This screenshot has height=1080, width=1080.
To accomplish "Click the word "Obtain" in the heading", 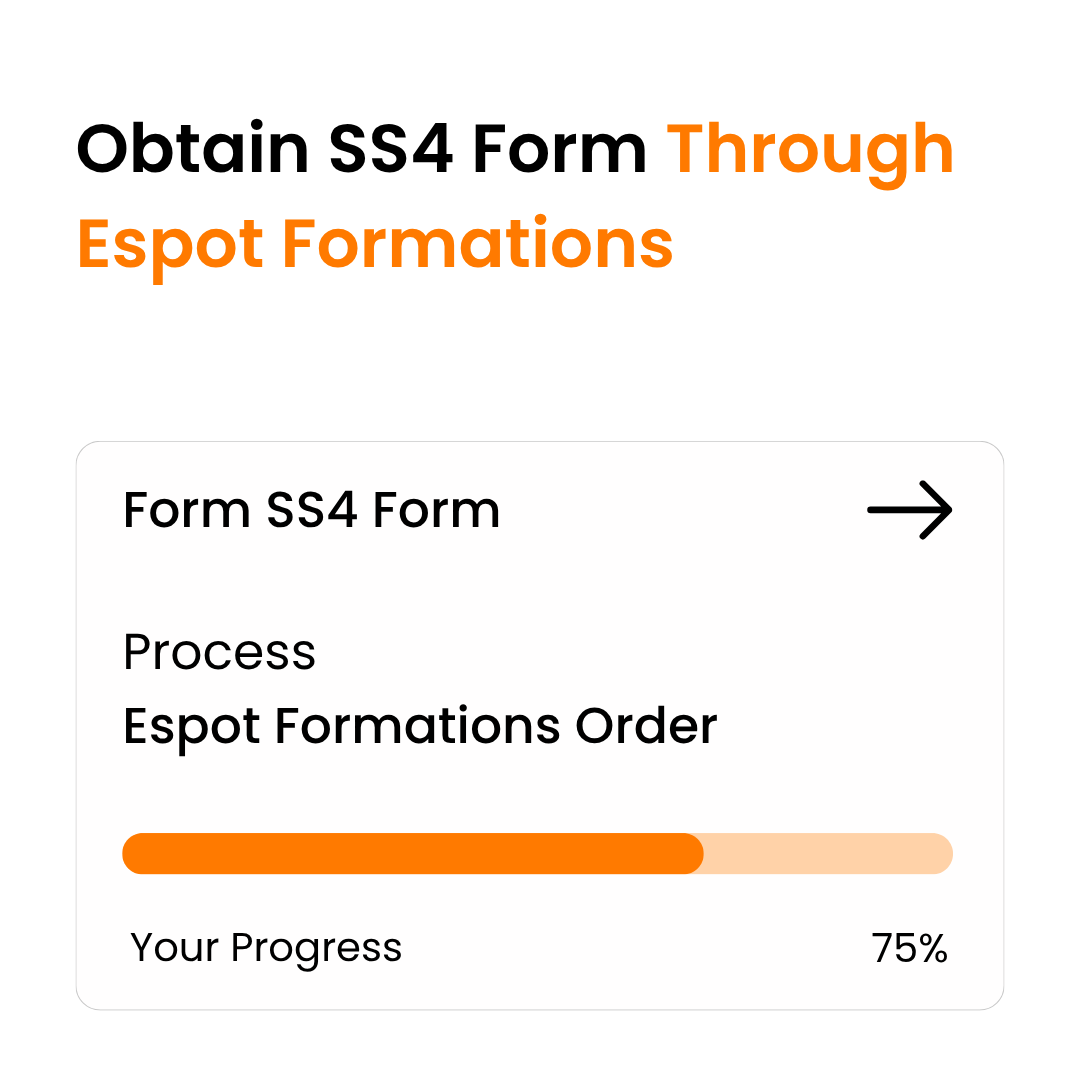I will (x=193, y=150).
